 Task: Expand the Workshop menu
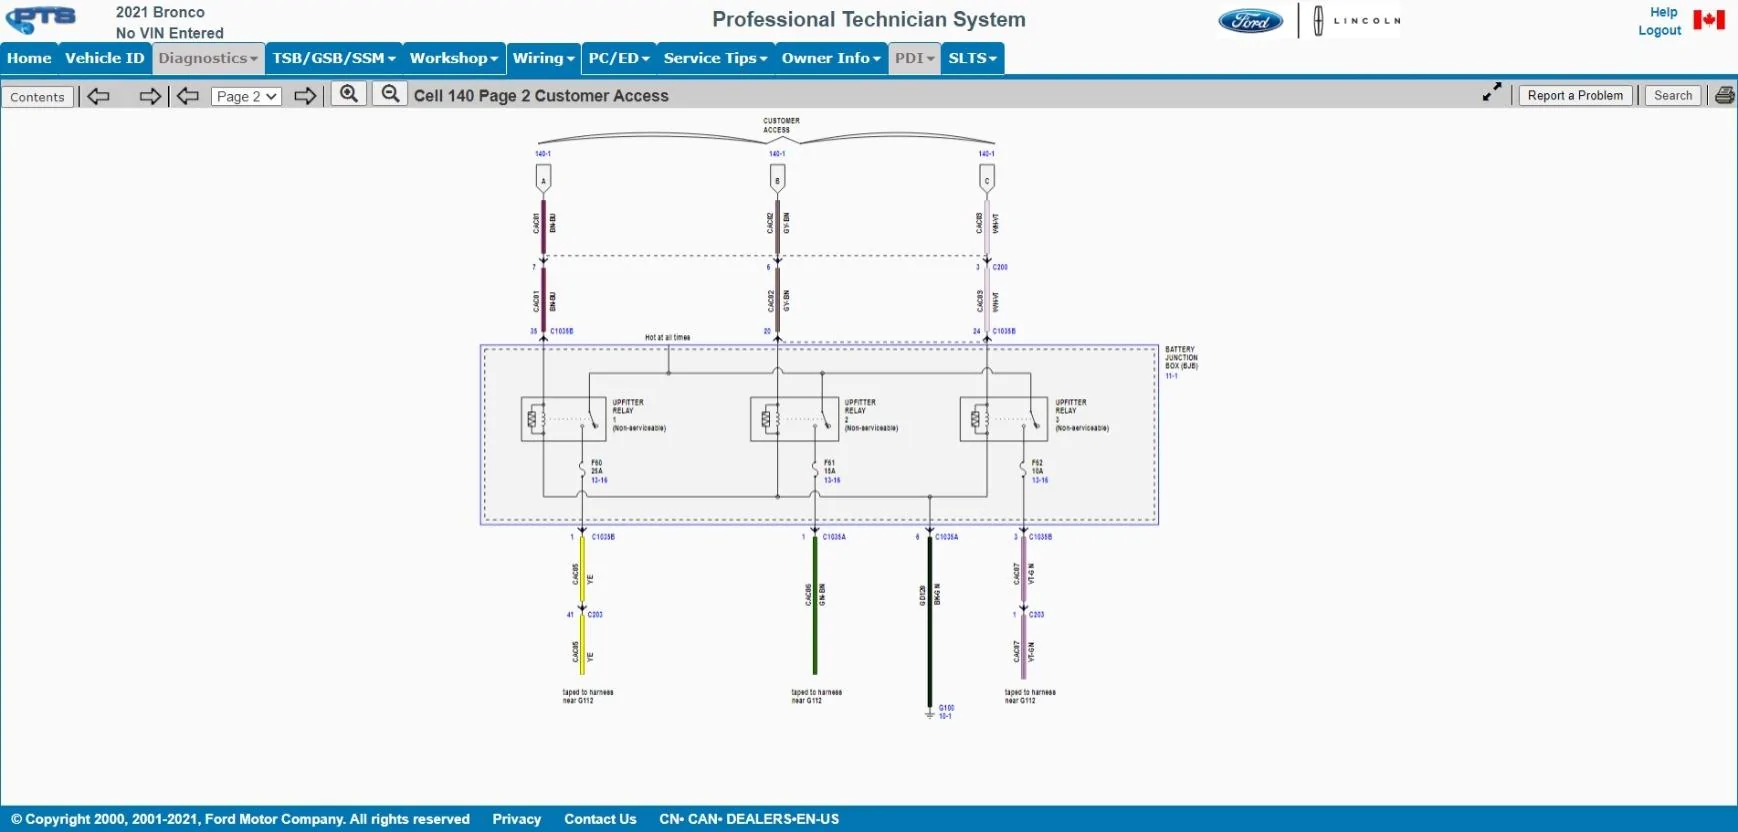[x=454, y=58]
